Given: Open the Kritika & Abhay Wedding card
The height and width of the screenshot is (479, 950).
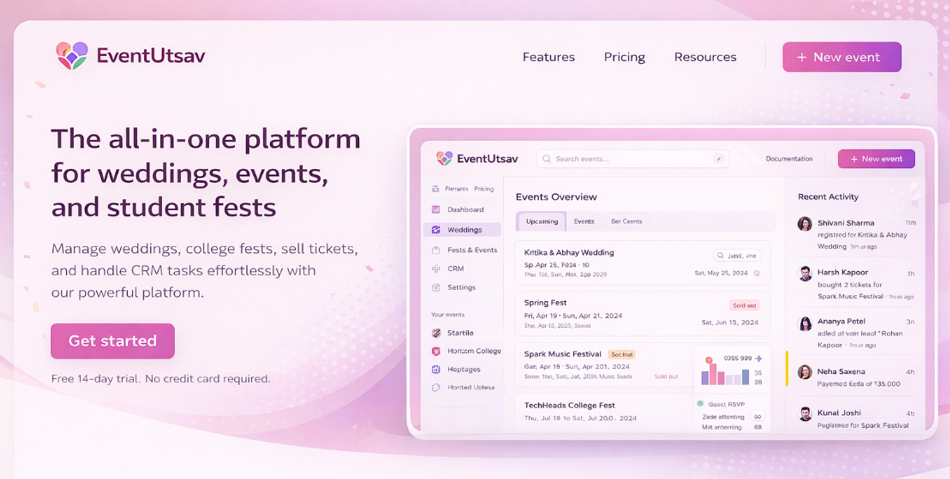Looking at the screenshot, I should coord(642,263).
